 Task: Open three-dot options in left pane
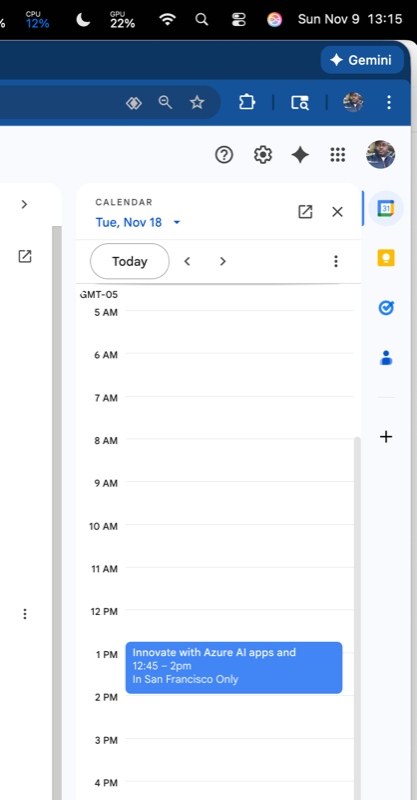click(x=24, y=614)
